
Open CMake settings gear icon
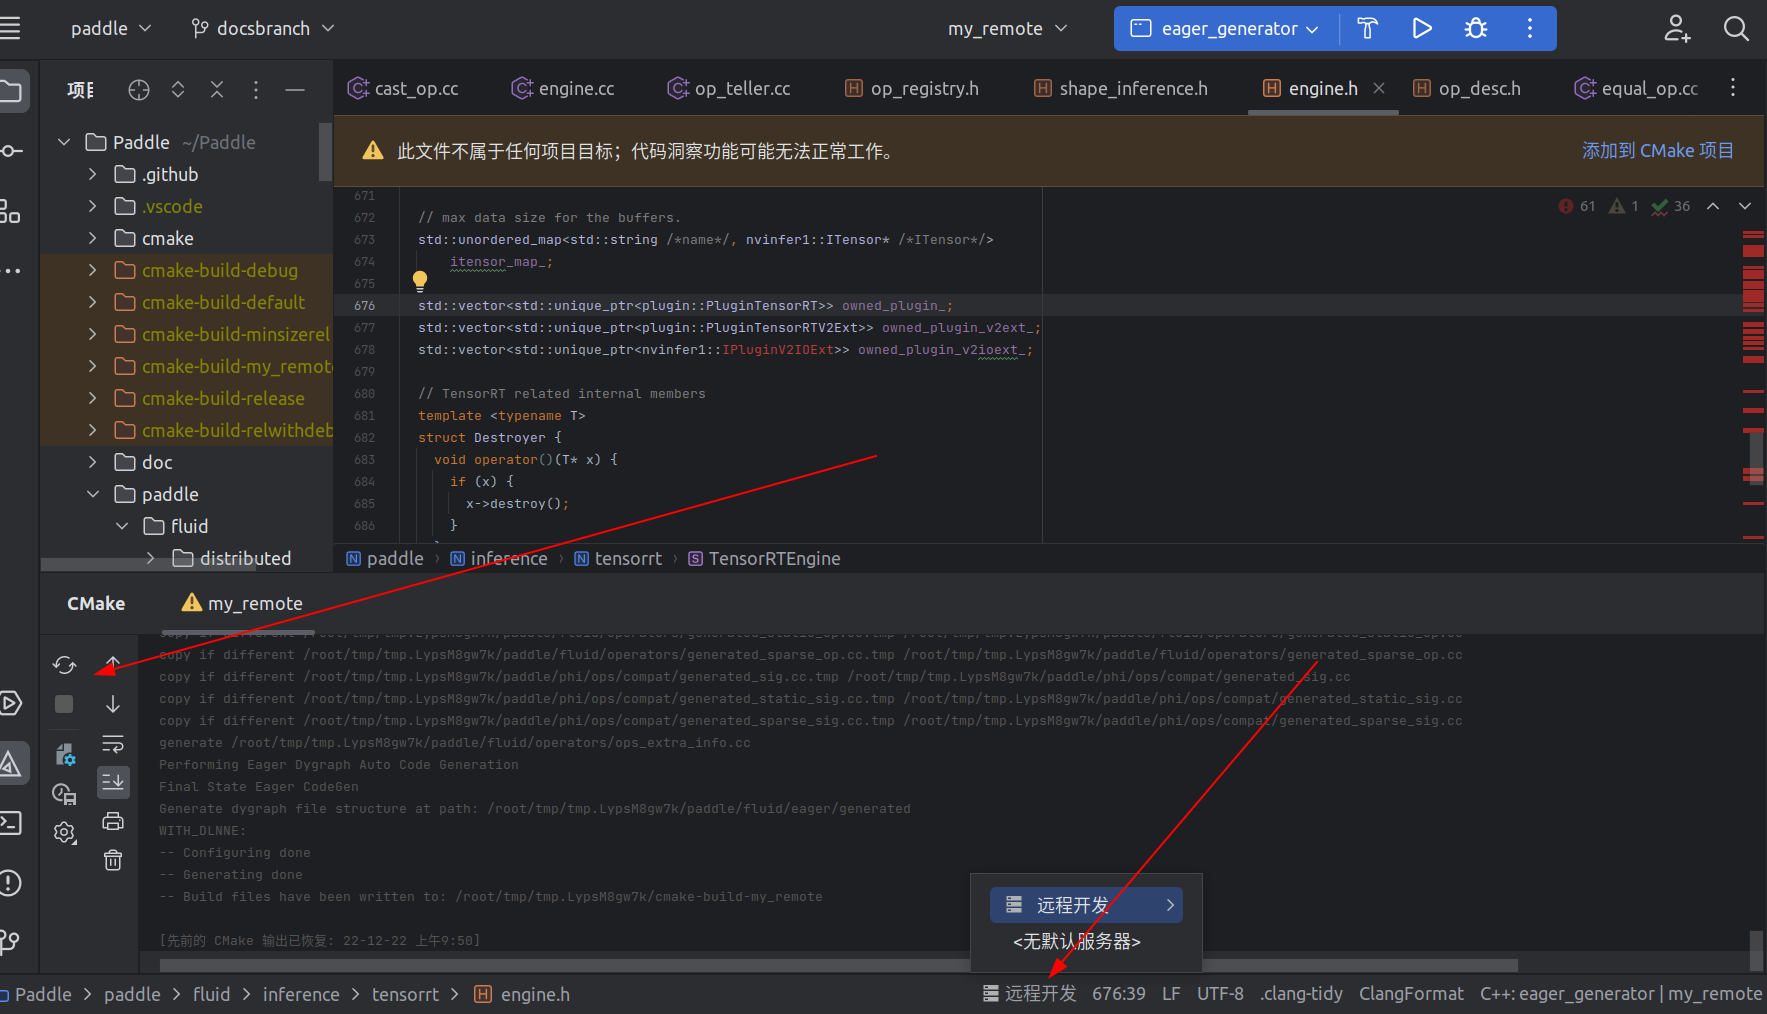[65, 832]
